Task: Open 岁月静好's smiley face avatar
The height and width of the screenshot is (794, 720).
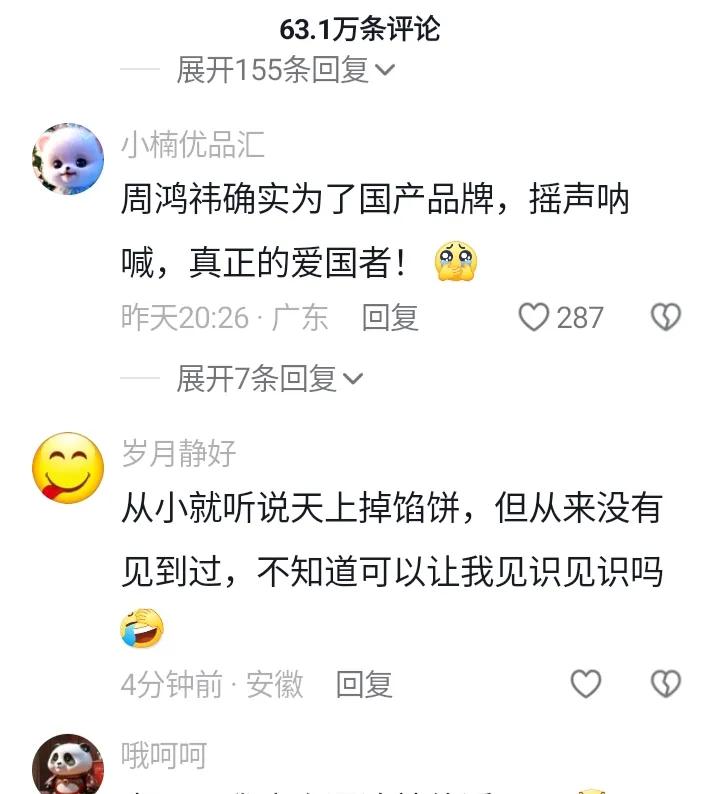Action: 68,468
